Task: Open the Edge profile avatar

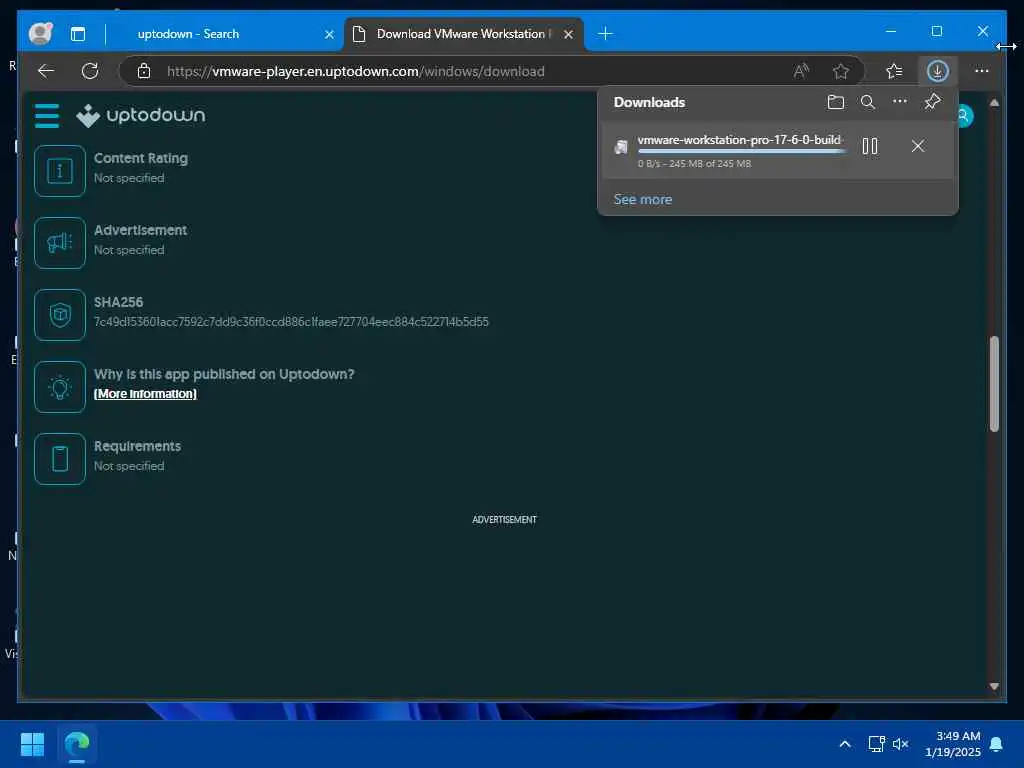Action: tap(40, 33)
